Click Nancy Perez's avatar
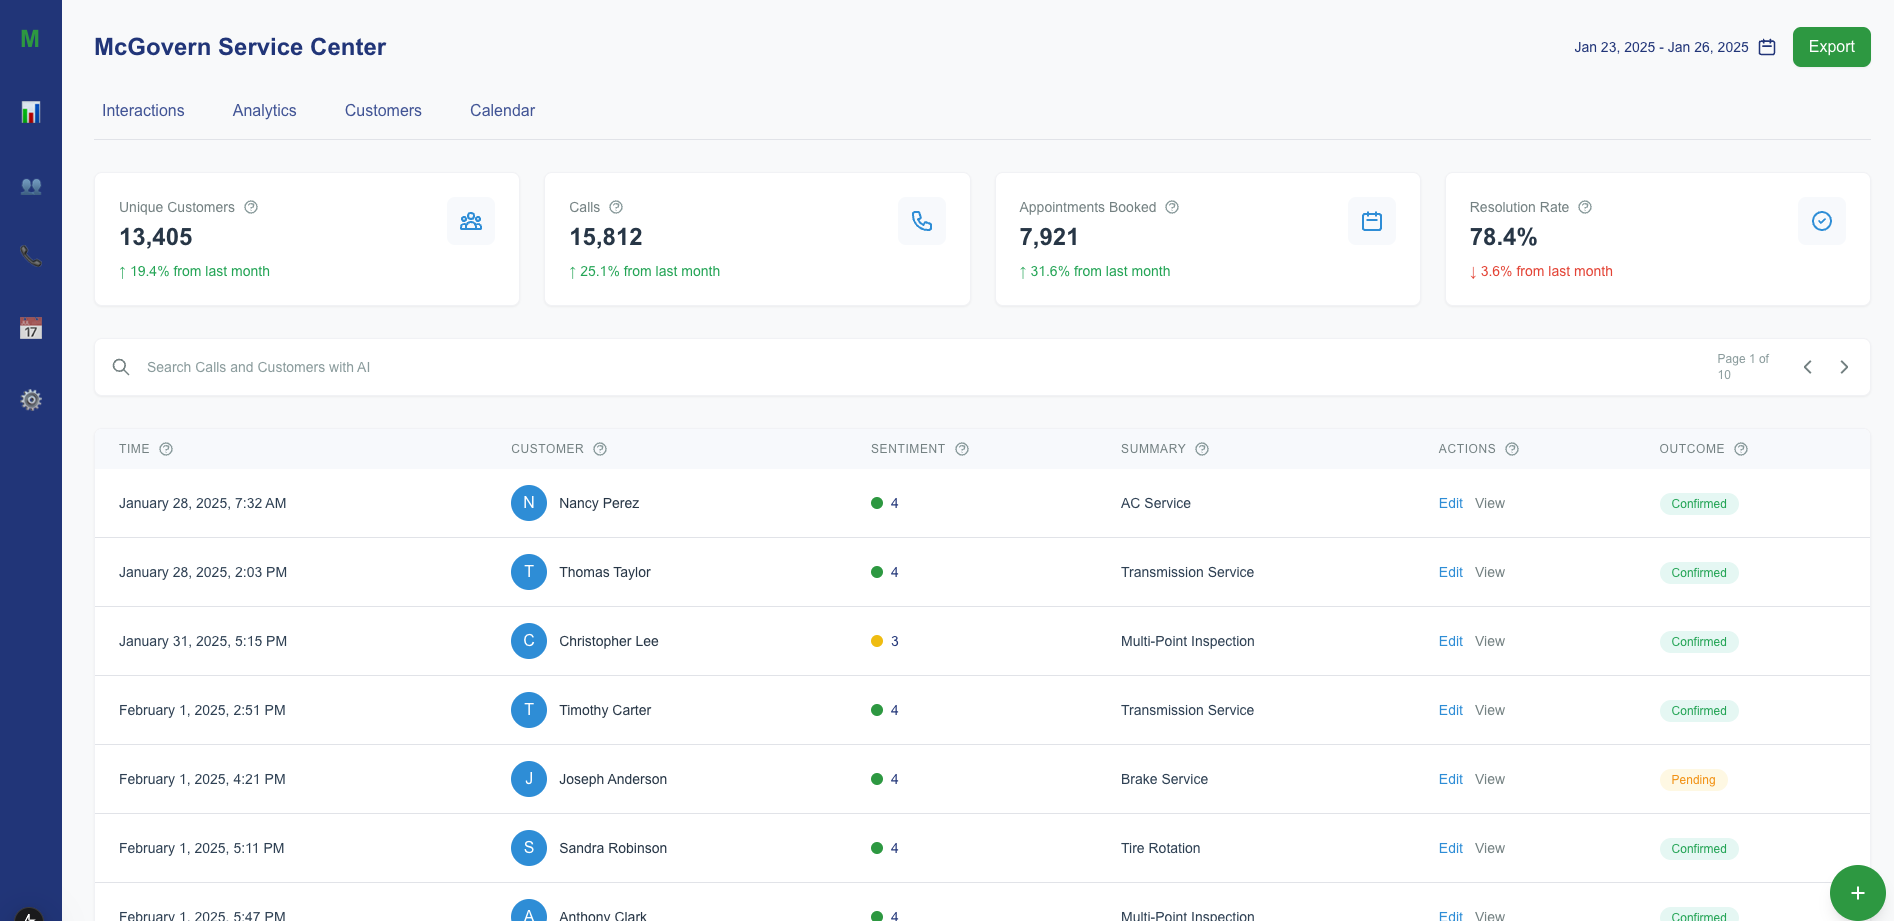Image resolution: width=1894 pixels, height=921 pixels. (x=529, y=503)
